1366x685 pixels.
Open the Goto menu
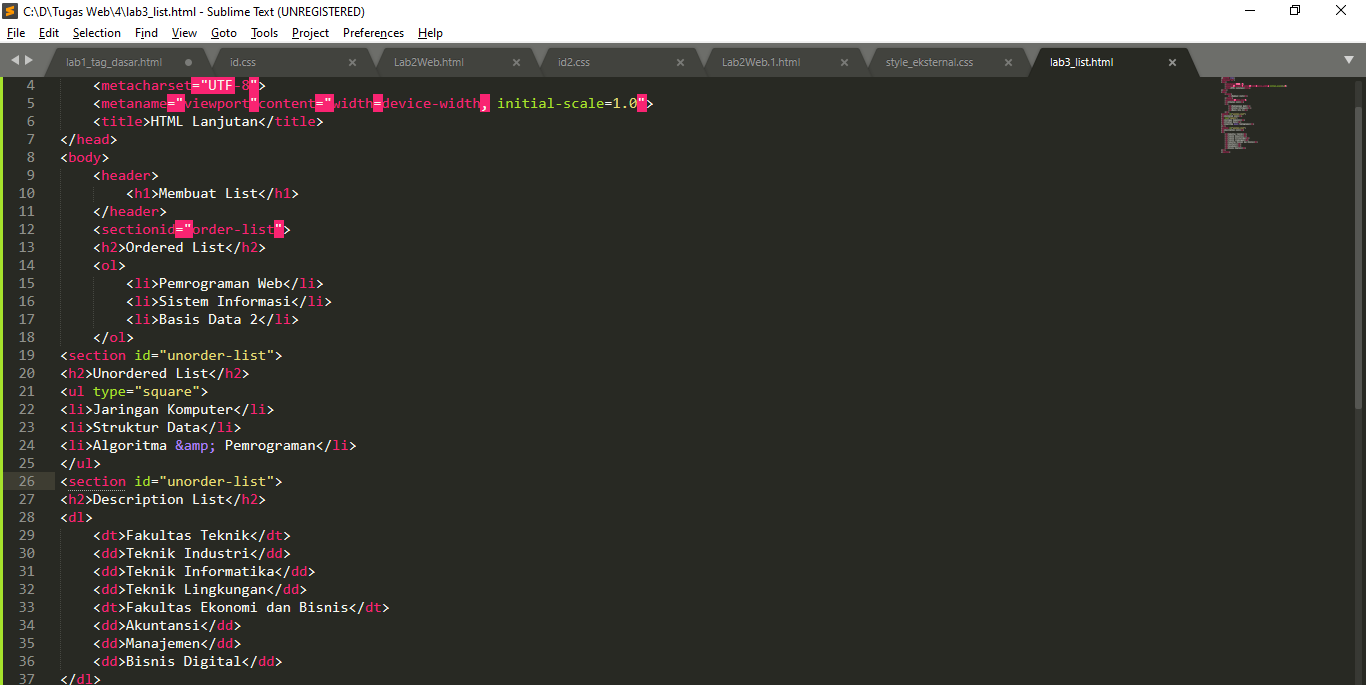click(x=224, y=32)
